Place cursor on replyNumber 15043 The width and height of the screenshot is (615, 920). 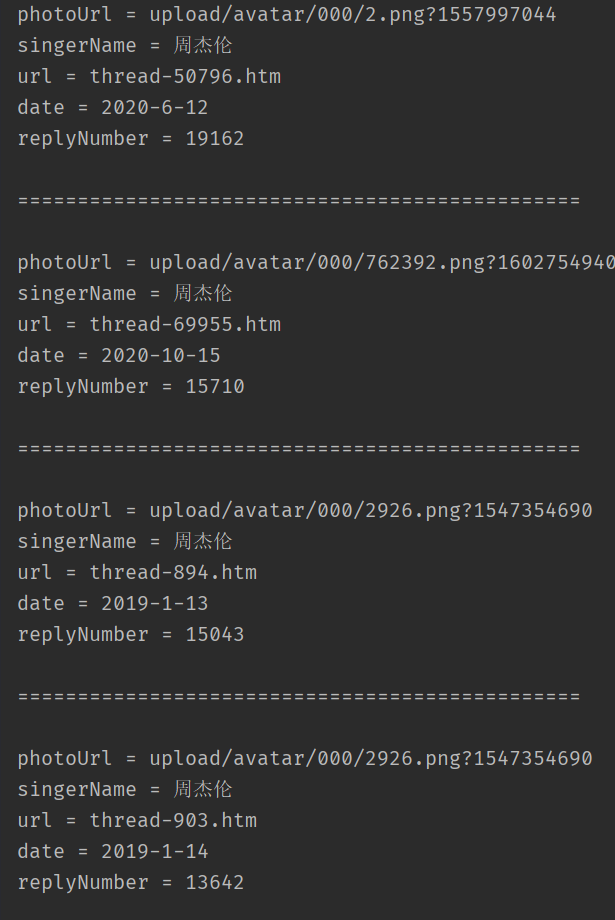(131, 634)
